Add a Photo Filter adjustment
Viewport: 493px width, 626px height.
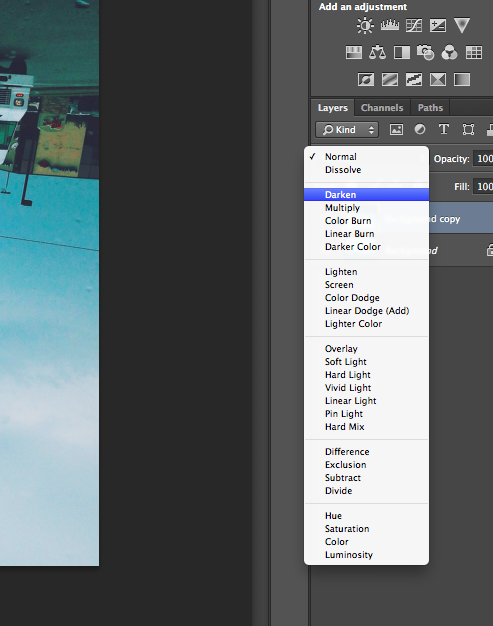pyautogui.click(x=426, y=53)
